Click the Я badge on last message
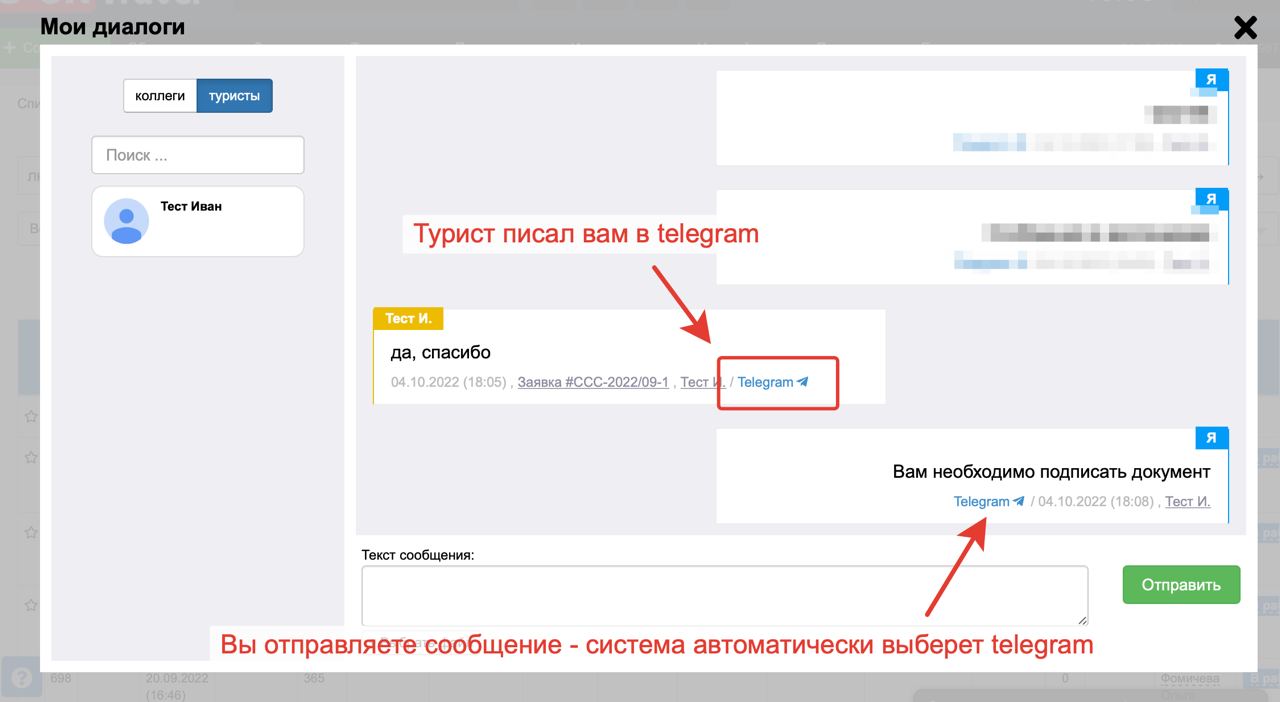1280x702 pixels. (x=1211, y=438)
